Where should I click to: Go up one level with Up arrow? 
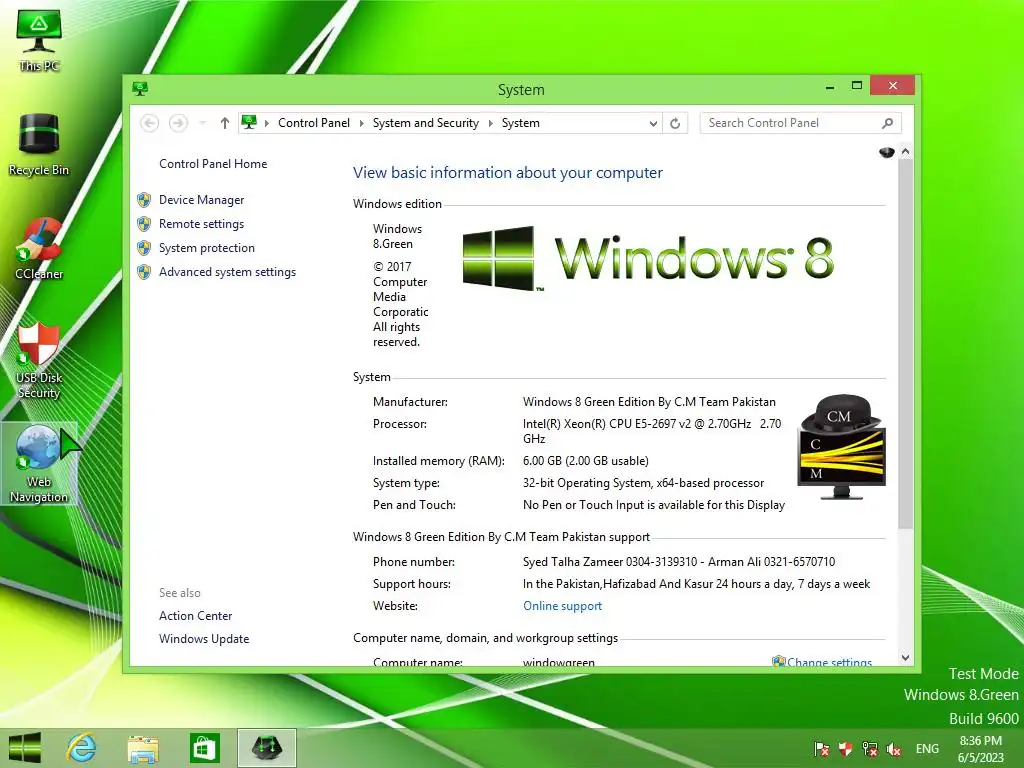coord(225,123)
